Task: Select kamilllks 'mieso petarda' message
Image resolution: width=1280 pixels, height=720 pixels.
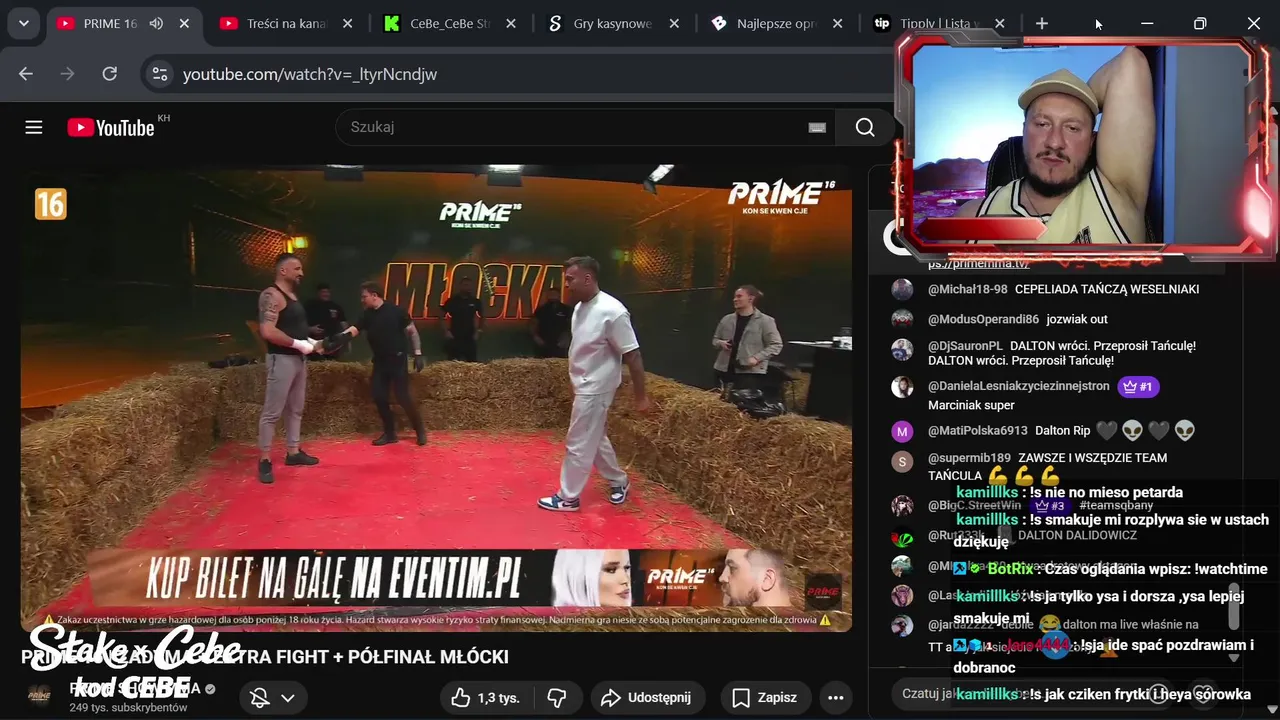Action: (x=1069, y=492)
